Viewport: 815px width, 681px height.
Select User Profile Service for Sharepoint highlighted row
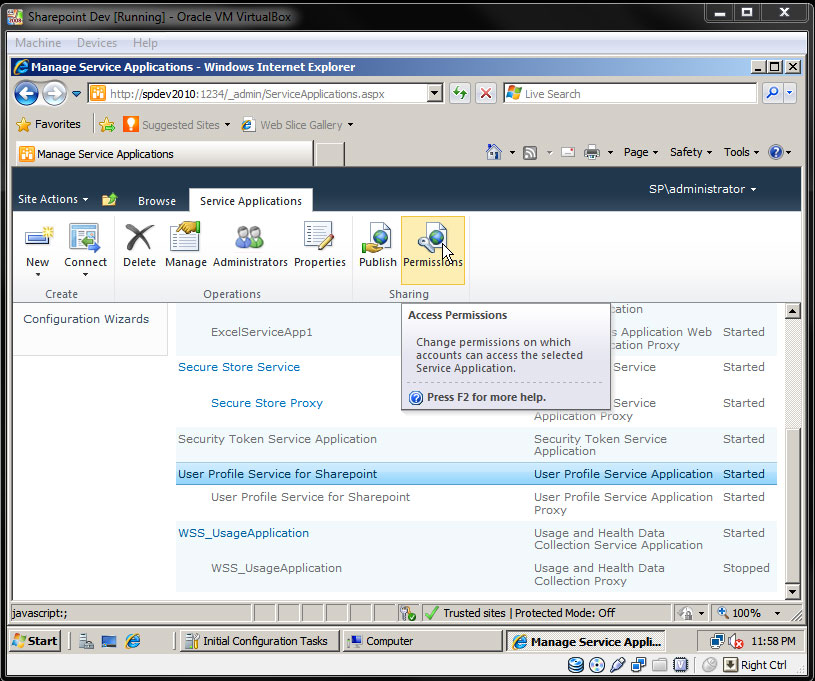click(476, 474)
